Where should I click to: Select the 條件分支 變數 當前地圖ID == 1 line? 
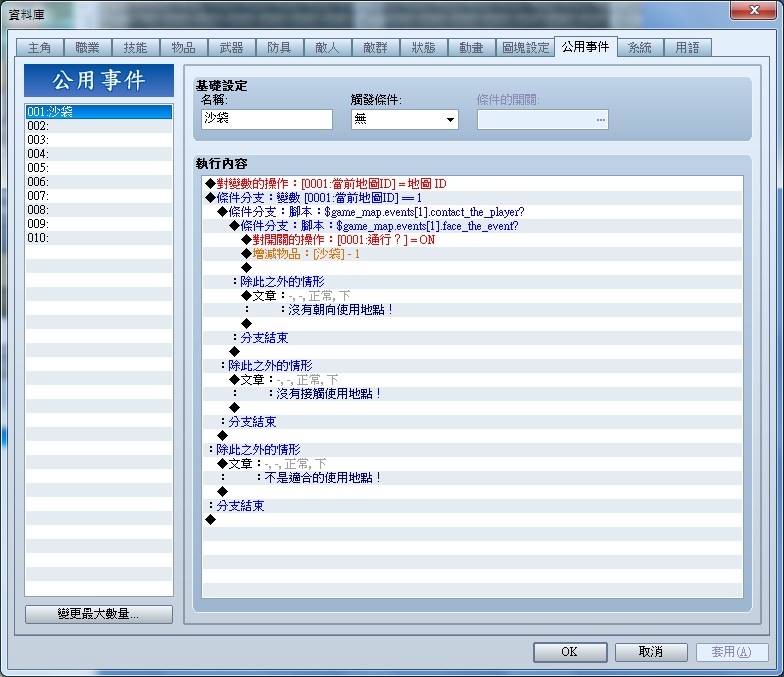[x=472, y=198]
